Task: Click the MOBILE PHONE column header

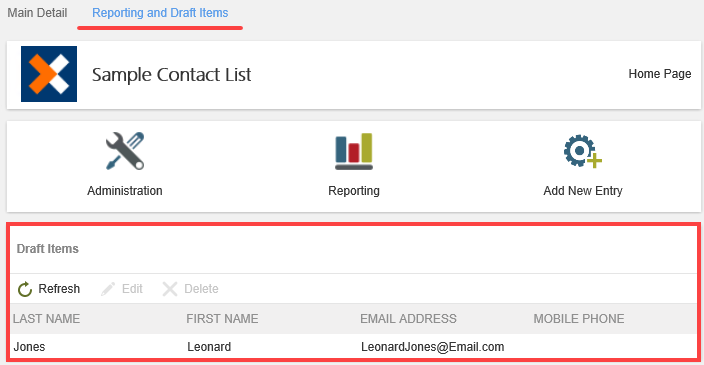Action: click(579, 319)
